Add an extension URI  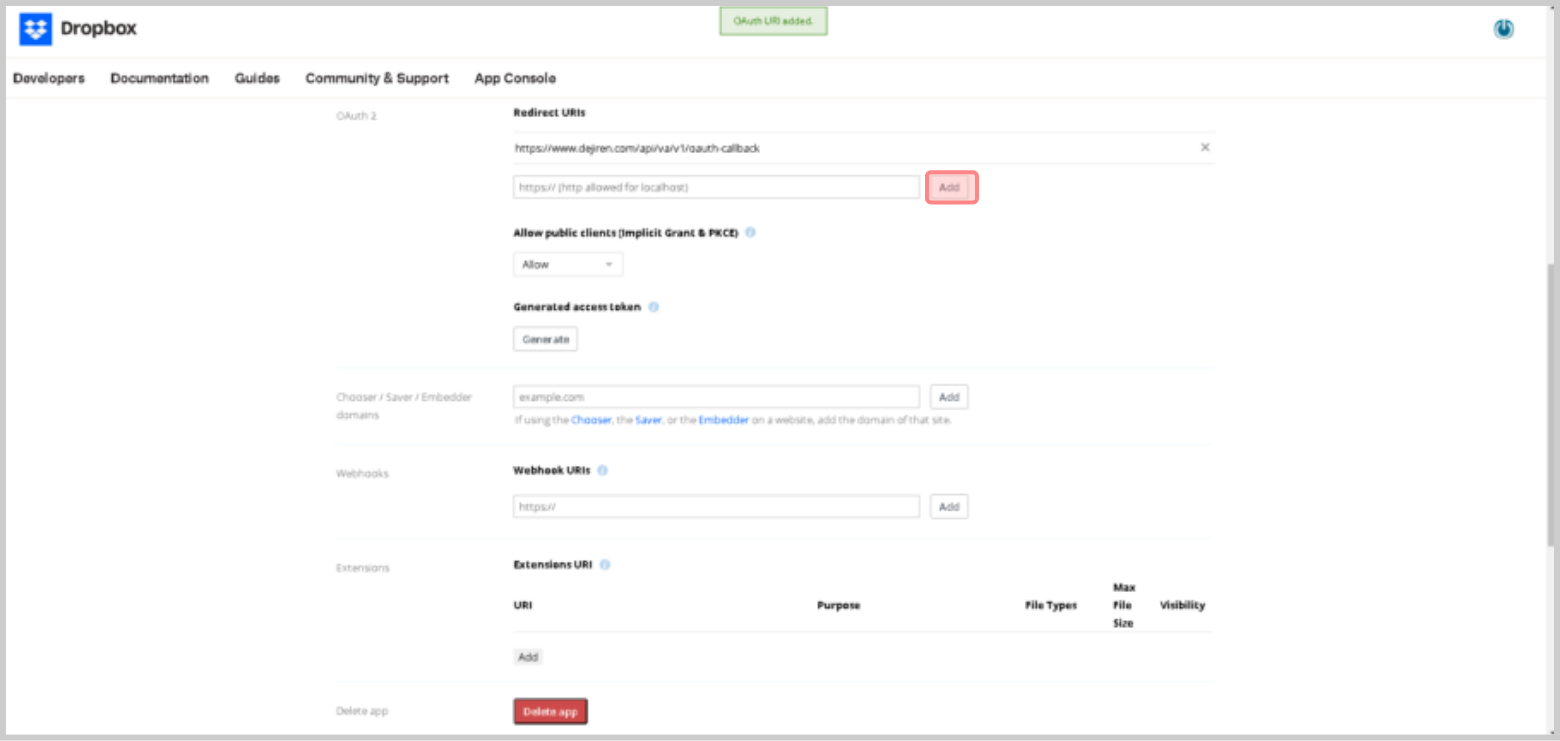(528, 657)
